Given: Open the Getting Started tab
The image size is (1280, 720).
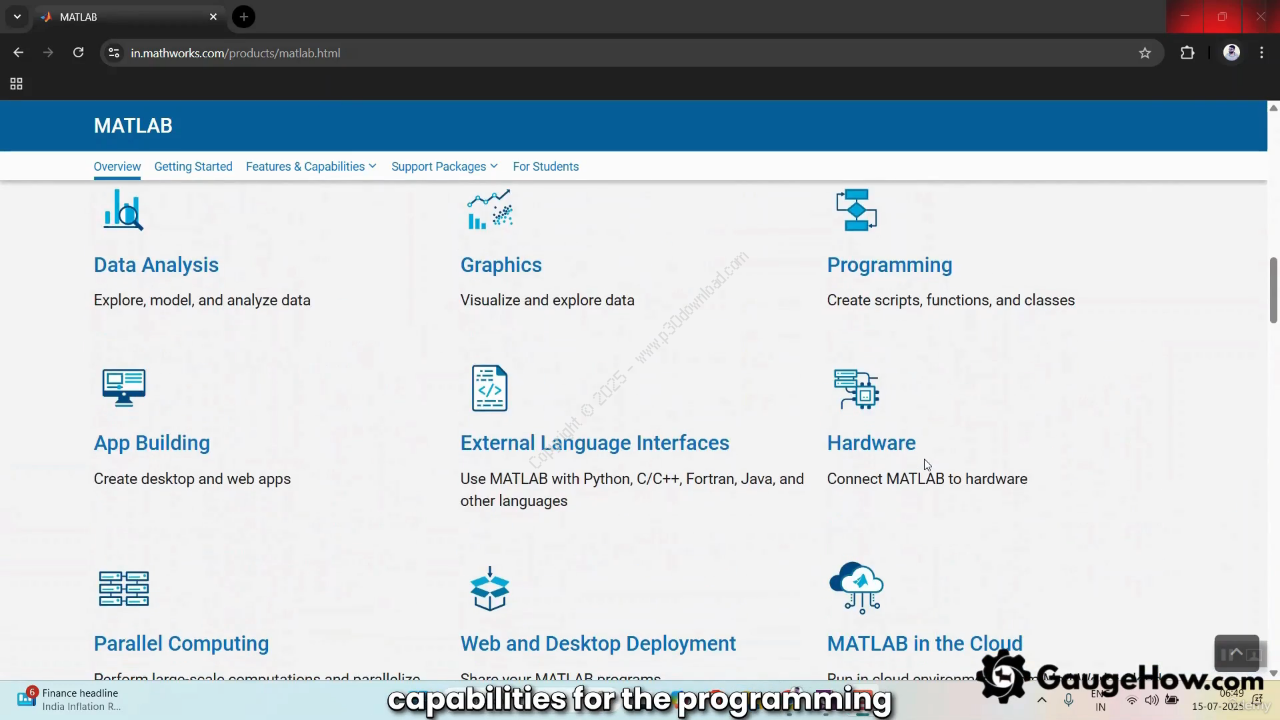Looking at the screenshot, I should (x=193, y=167).
